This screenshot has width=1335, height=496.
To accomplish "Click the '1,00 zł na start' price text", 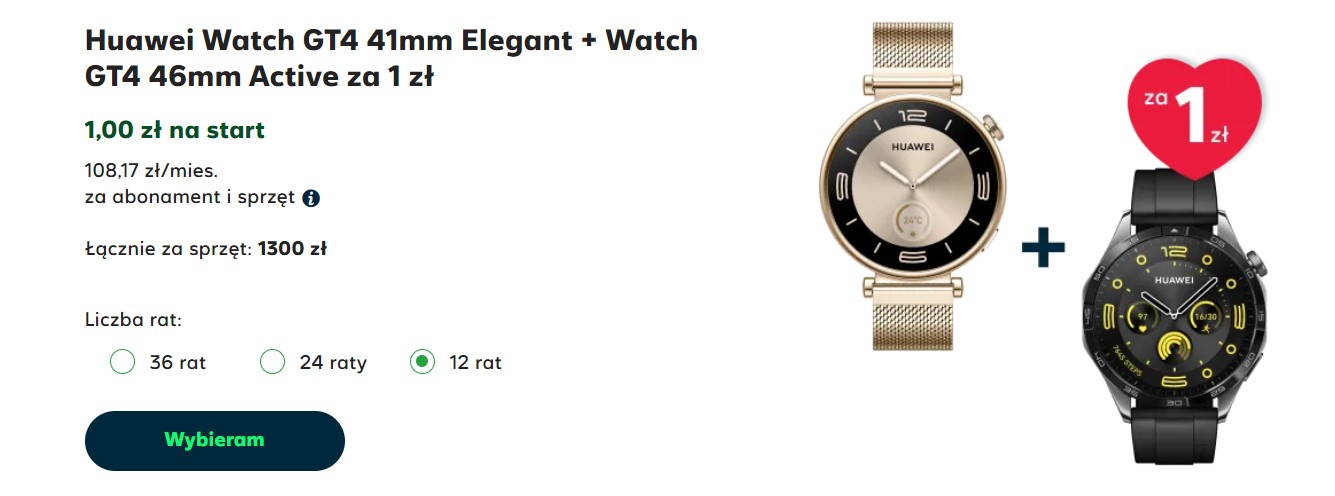I will pos(175,130).
